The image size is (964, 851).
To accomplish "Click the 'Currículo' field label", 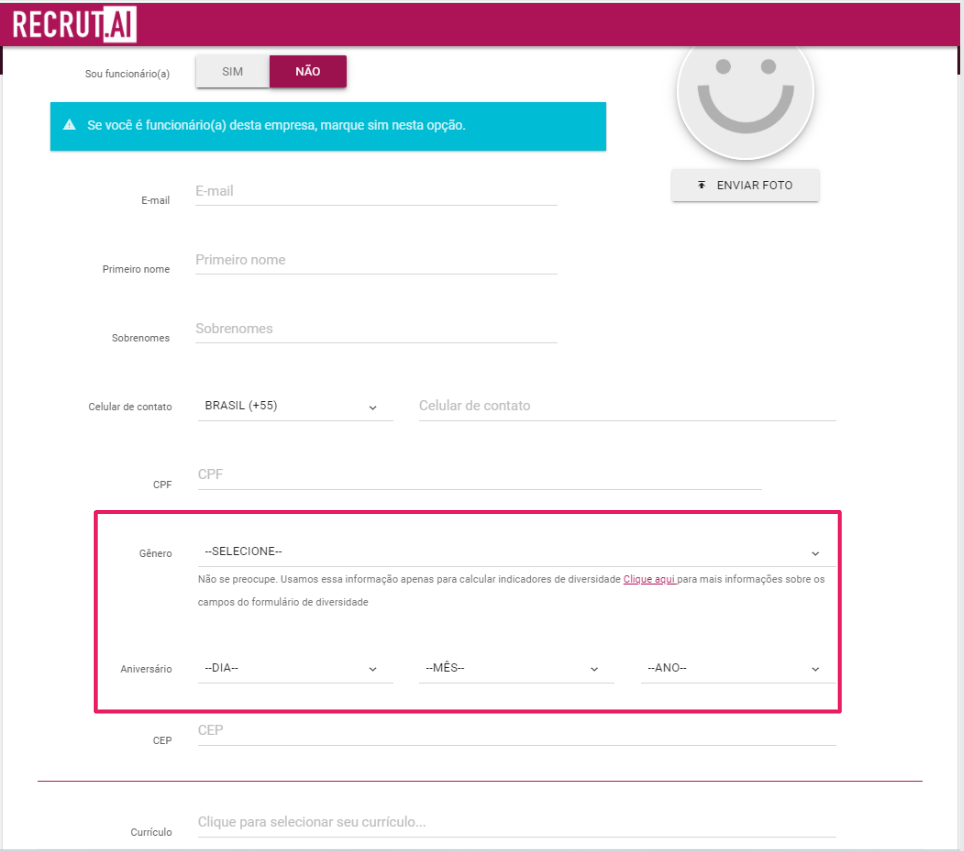I will click(151, 832).
